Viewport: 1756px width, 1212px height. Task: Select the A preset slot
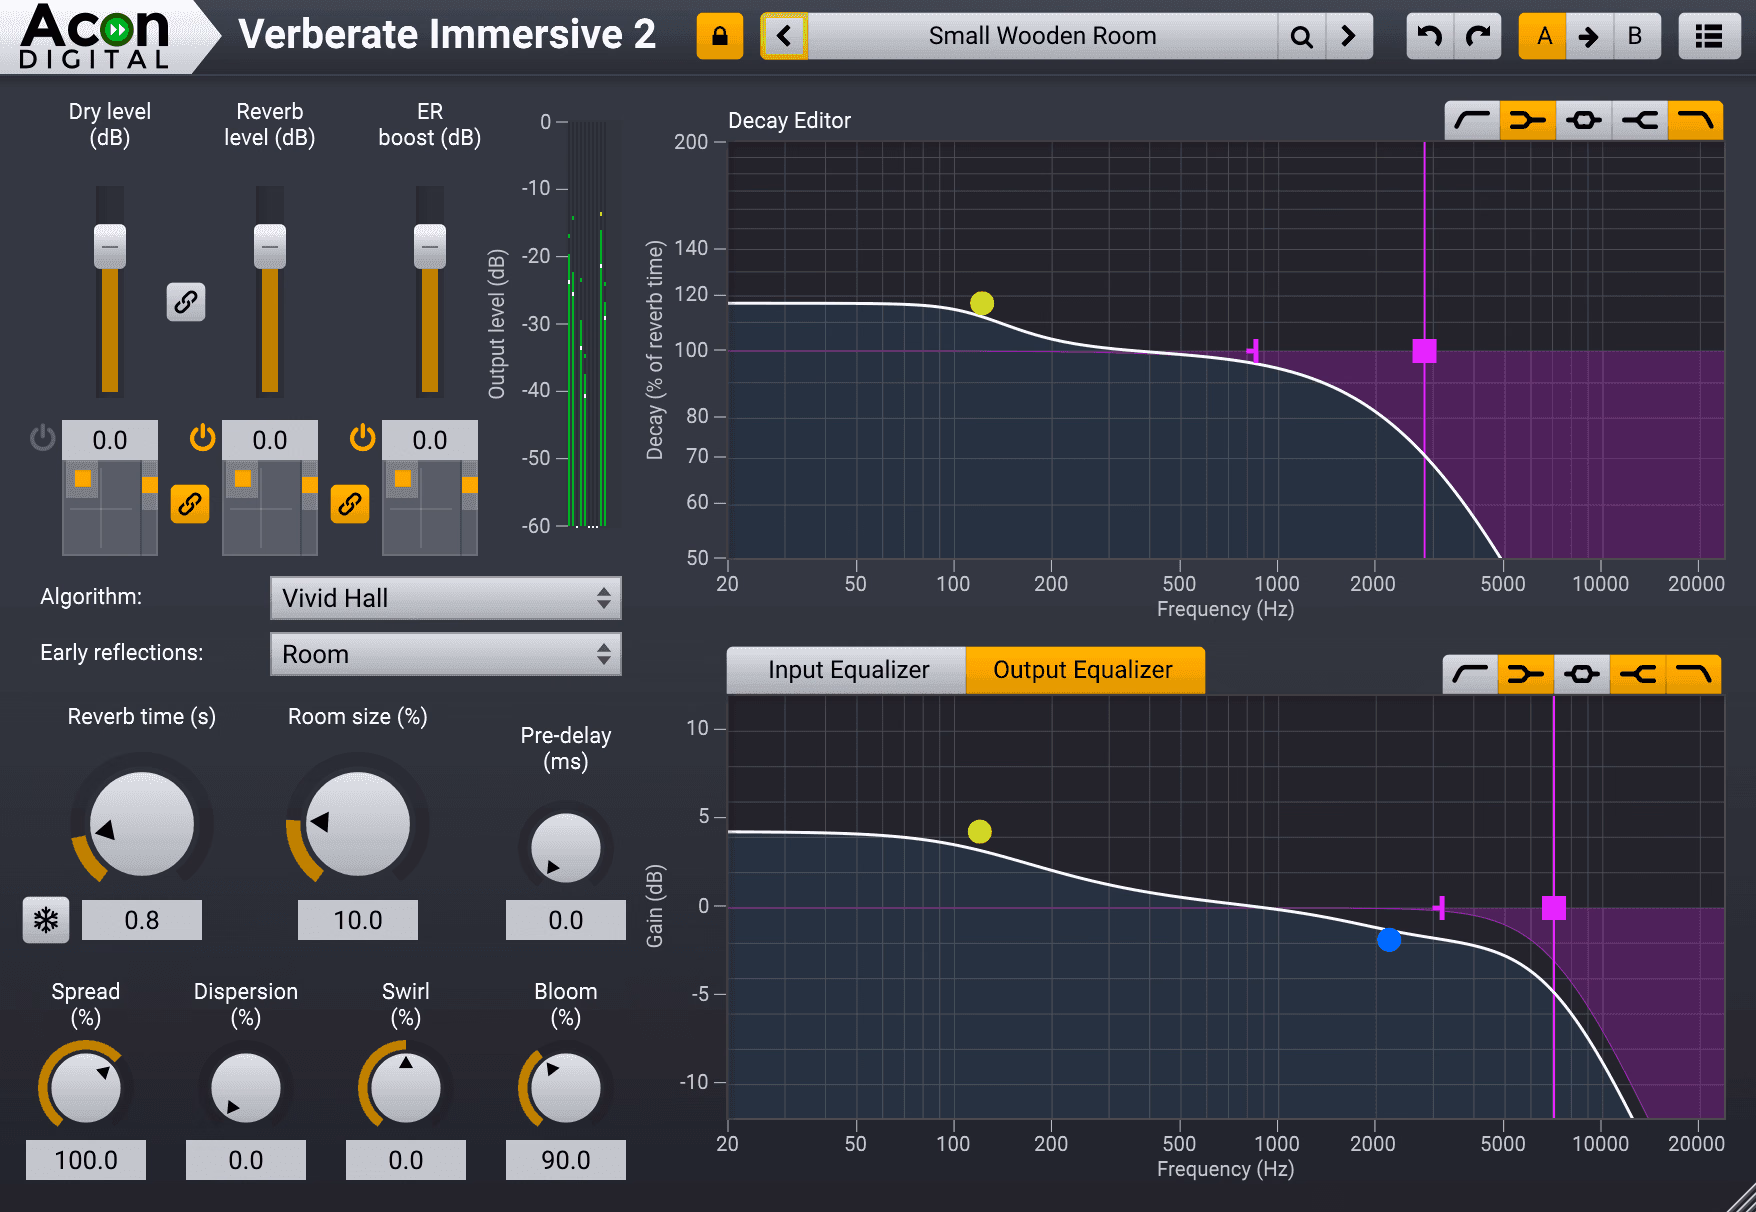(1543, 37)
